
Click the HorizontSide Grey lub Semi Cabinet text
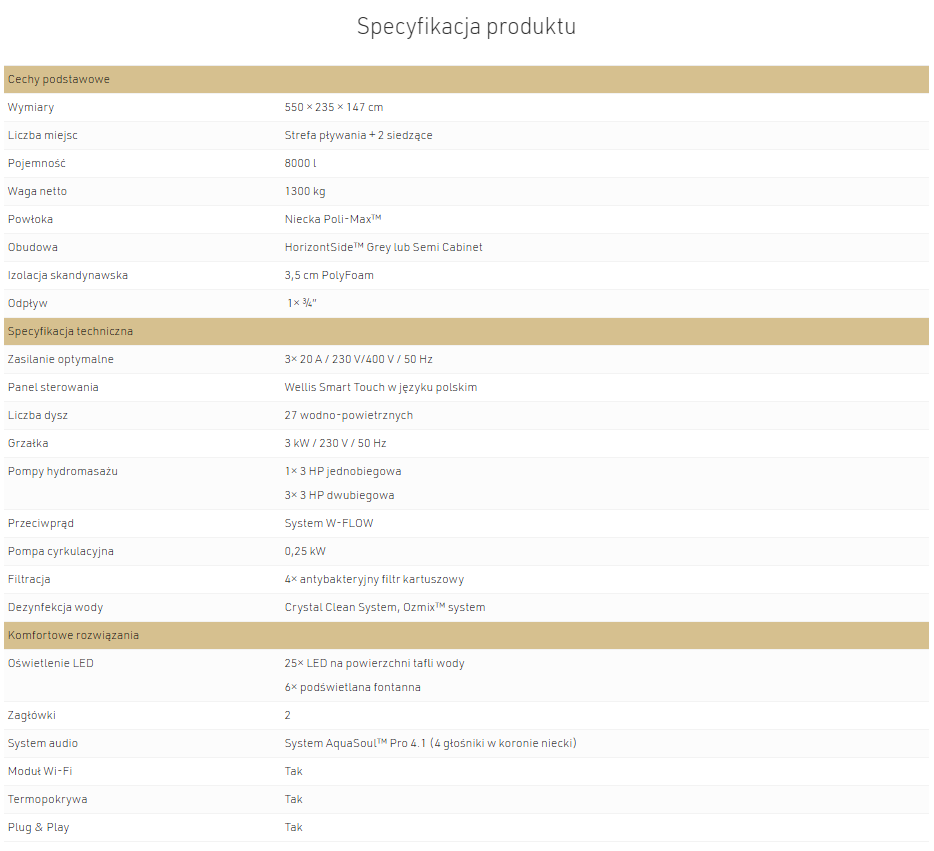(x=384, y=247)
